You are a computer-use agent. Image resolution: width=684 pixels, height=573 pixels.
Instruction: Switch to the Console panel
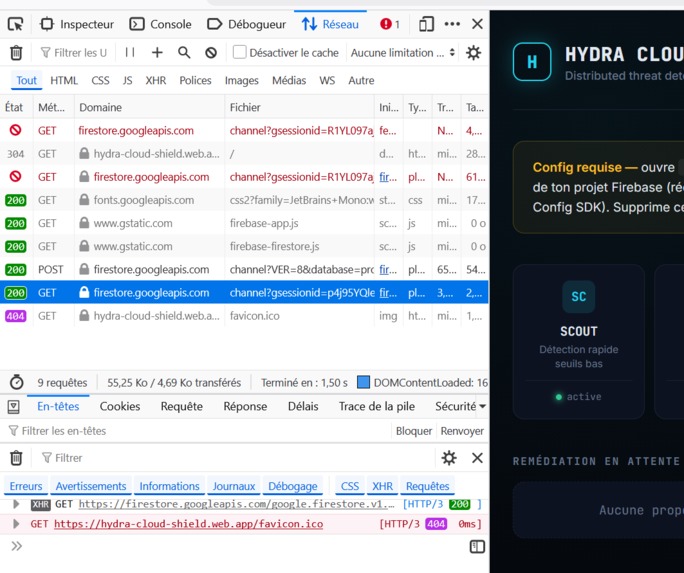[161, 24]
